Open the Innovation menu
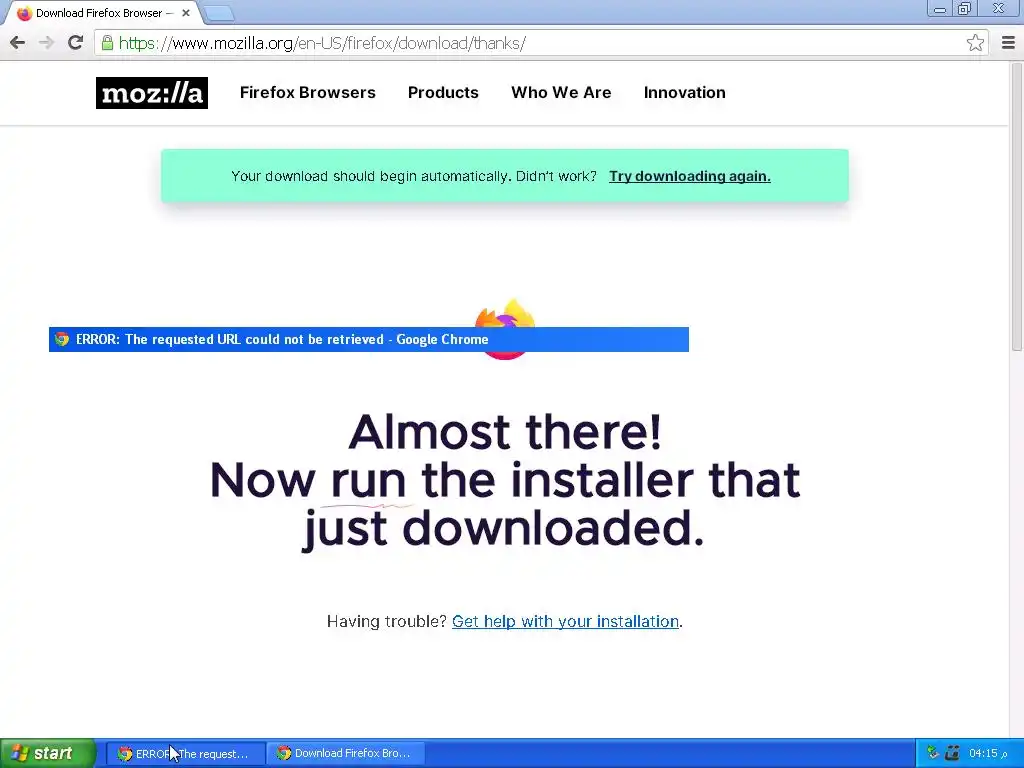Viewport: 1024px width, 768px height. pyautogui.click(x=684, y=93)
